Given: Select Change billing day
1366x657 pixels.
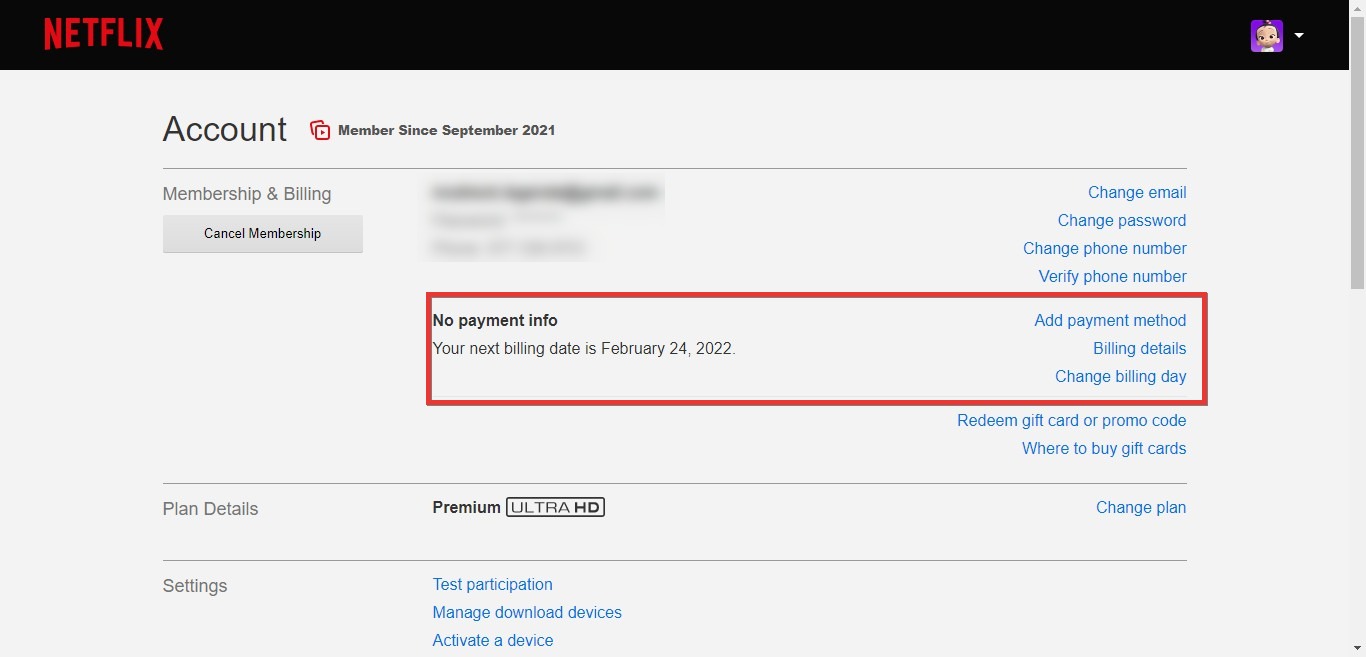Looking at the screenshot, I should (x=1120, y=376).
